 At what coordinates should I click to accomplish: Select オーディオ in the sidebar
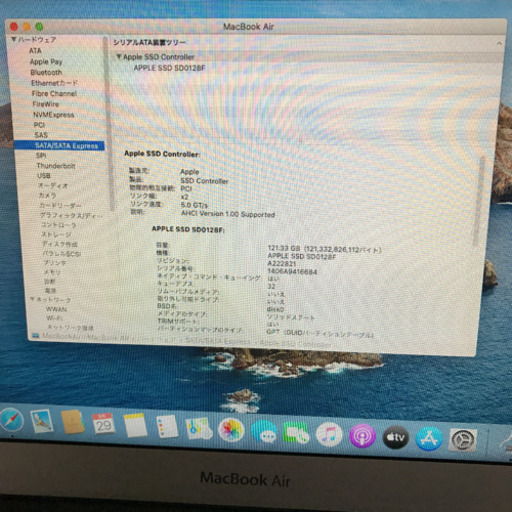click(53, 185)
